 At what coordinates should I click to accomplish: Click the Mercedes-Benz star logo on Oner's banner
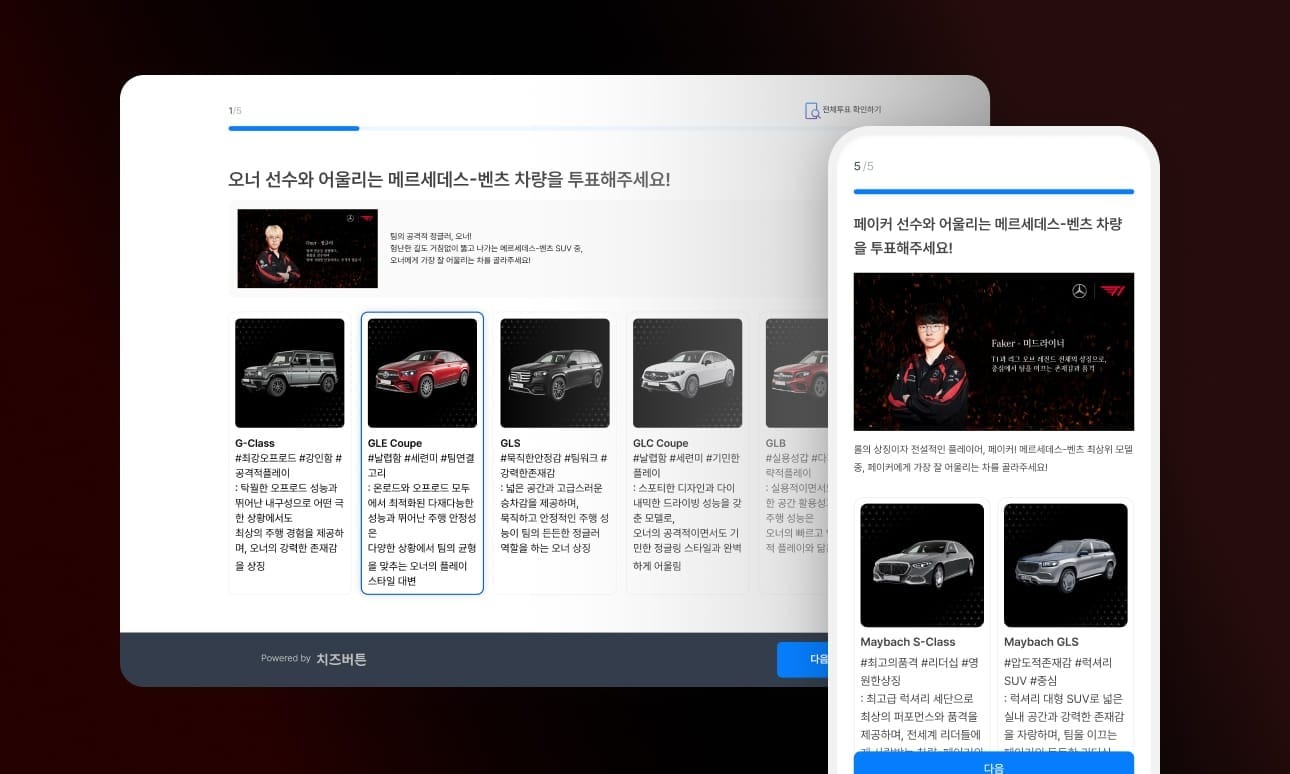[351, 218]
